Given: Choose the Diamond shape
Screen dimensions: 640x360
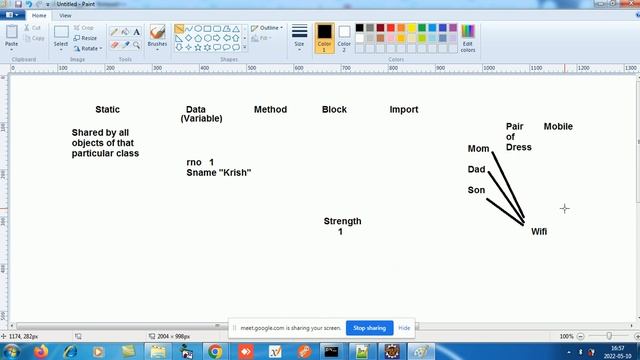Looking at the screenshot, I should (189, 38).
